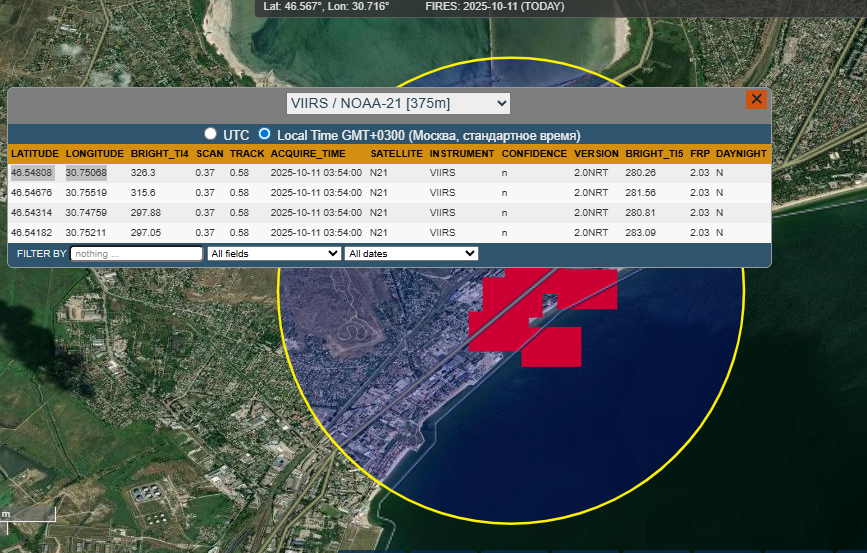Click the CONFIDENCE column header
Screen dimensions: 867x553
pyautogui.click(x=534, y=154)
